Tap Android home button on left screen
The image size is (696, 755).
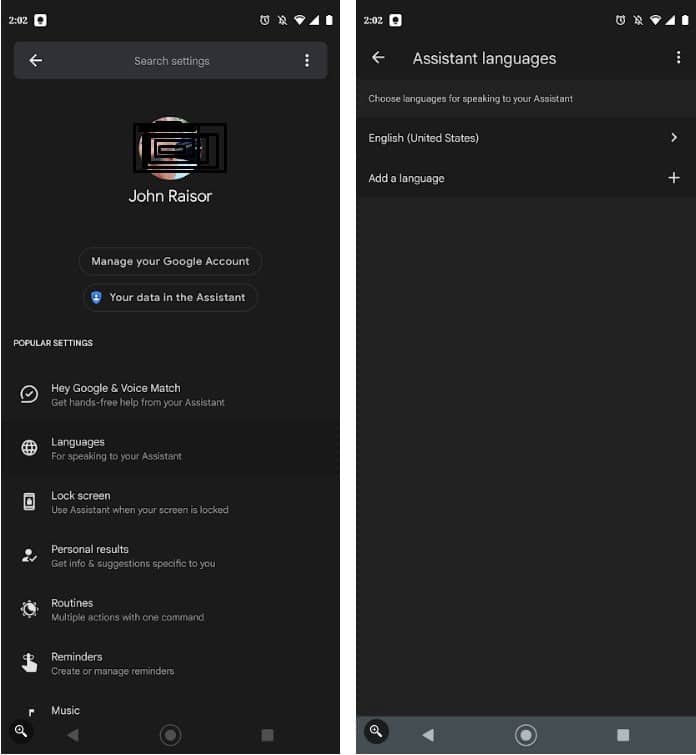pos(171,735)
